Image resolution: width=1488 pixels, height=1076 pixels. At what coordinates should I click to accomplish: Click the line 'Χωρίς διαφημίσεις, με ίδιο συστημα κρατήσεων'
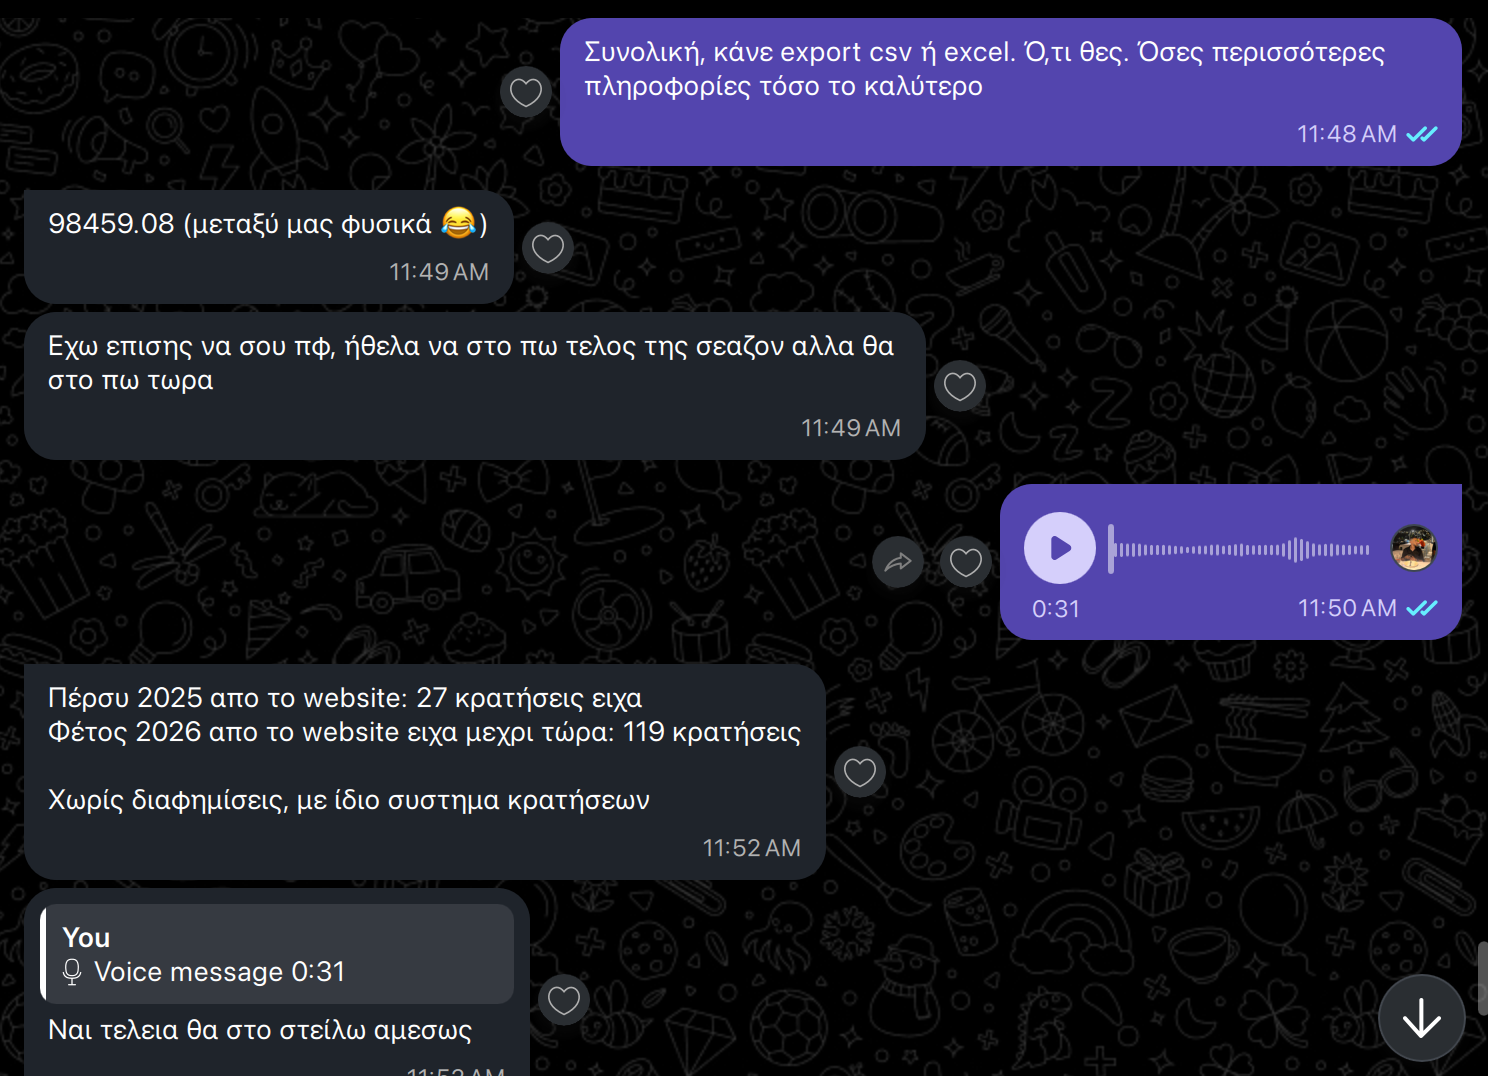click(x=349, y=800)
